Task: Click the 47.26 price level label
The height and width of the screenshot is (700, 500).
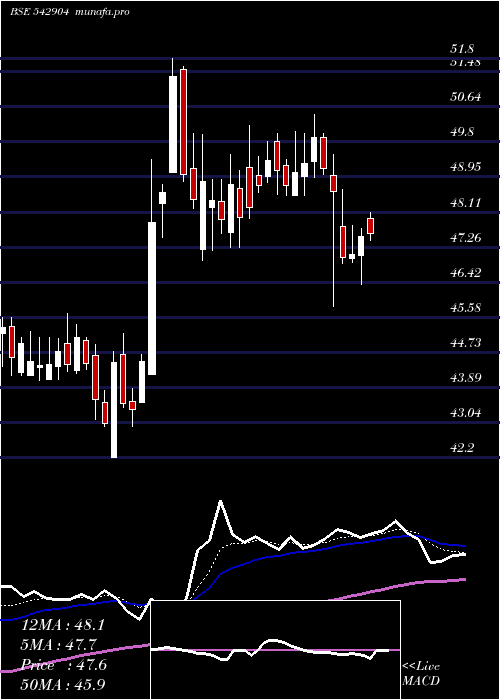Action: pyautogui.click(x=466, y=238)
